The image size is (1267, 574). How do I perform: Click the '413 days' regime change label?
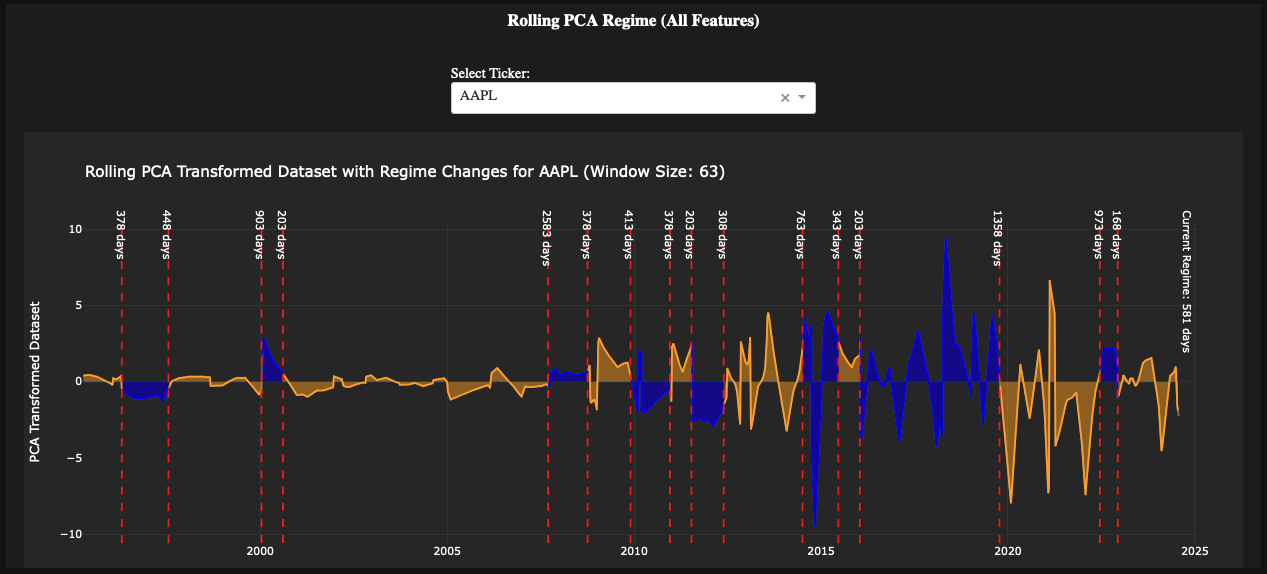[x=629, y=234]
